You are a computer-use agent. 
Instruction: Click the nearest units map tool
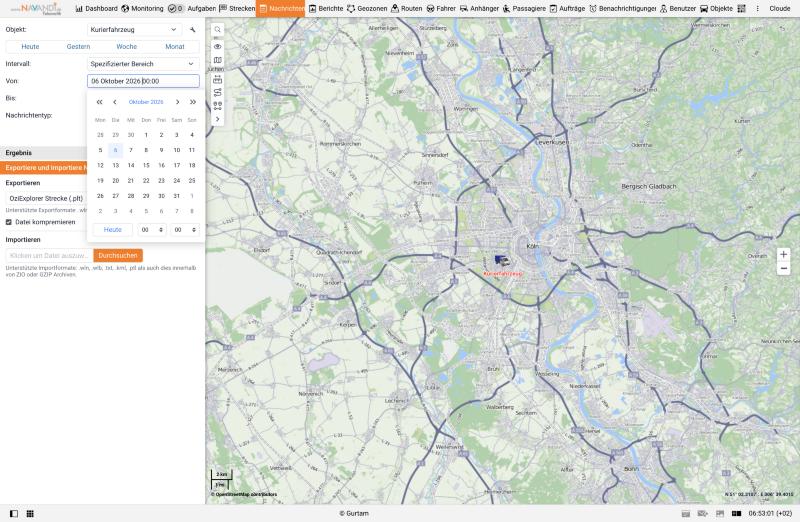(x=217, y=106)
